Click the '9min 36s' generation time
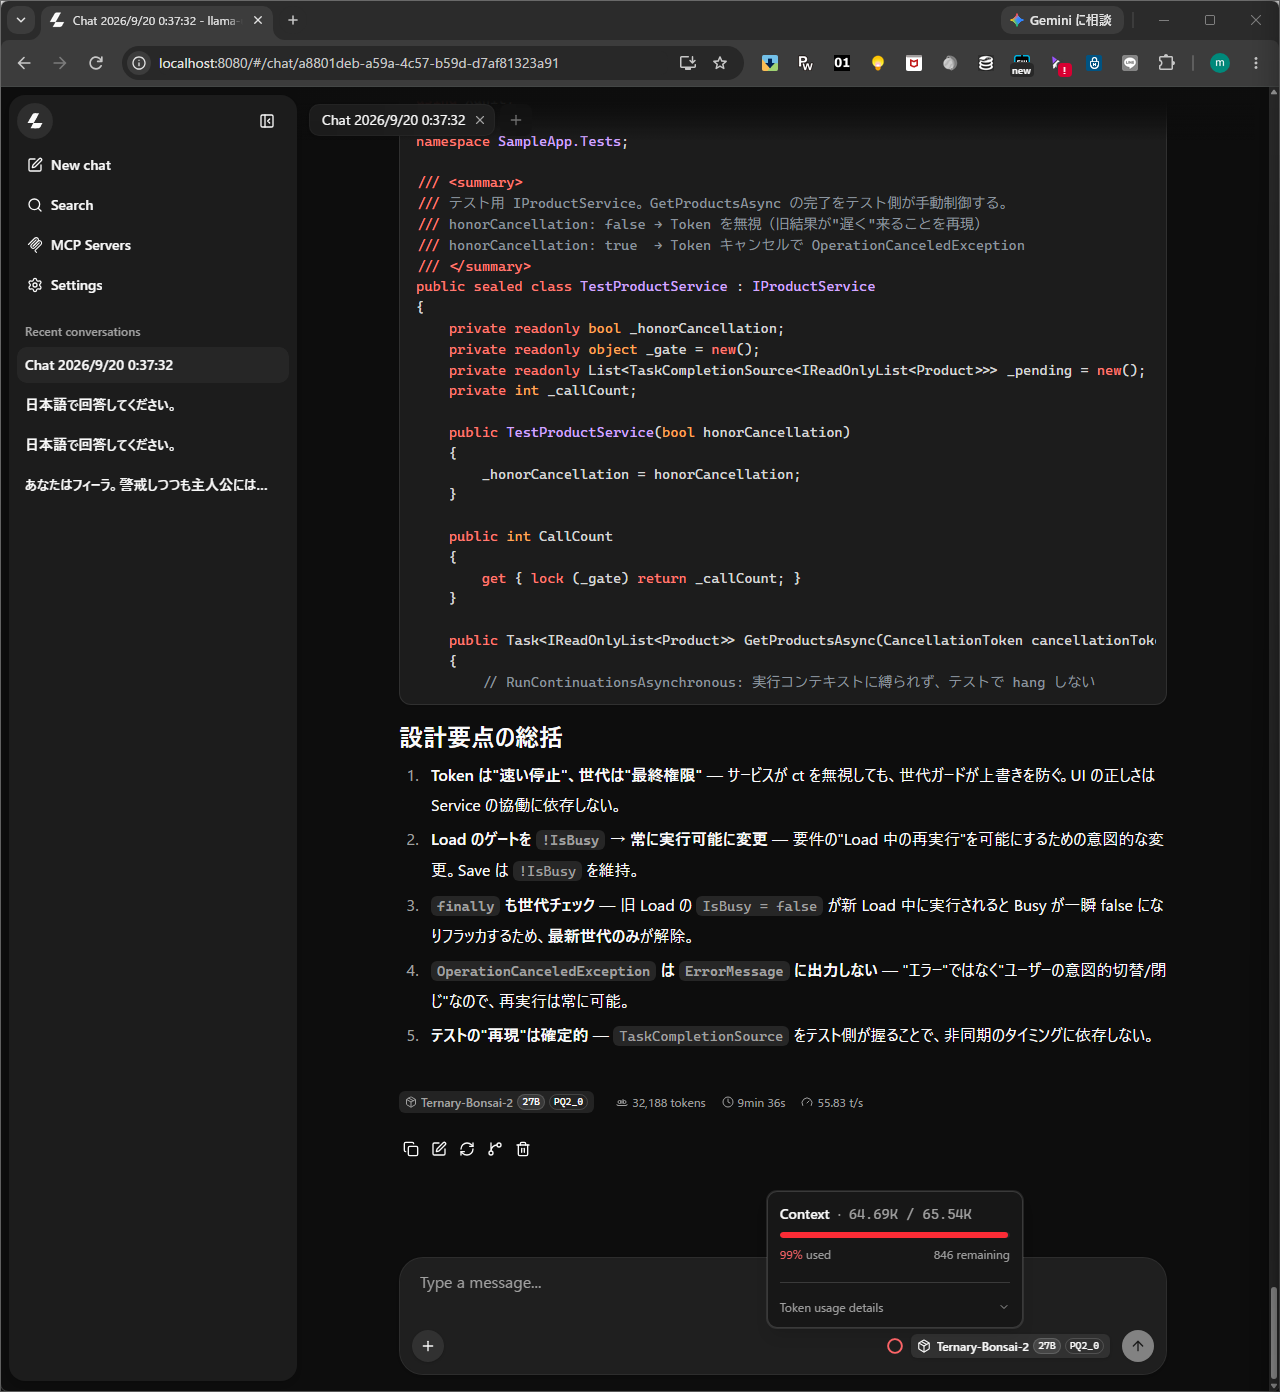1280x1392 pixels. [754, 1103]
